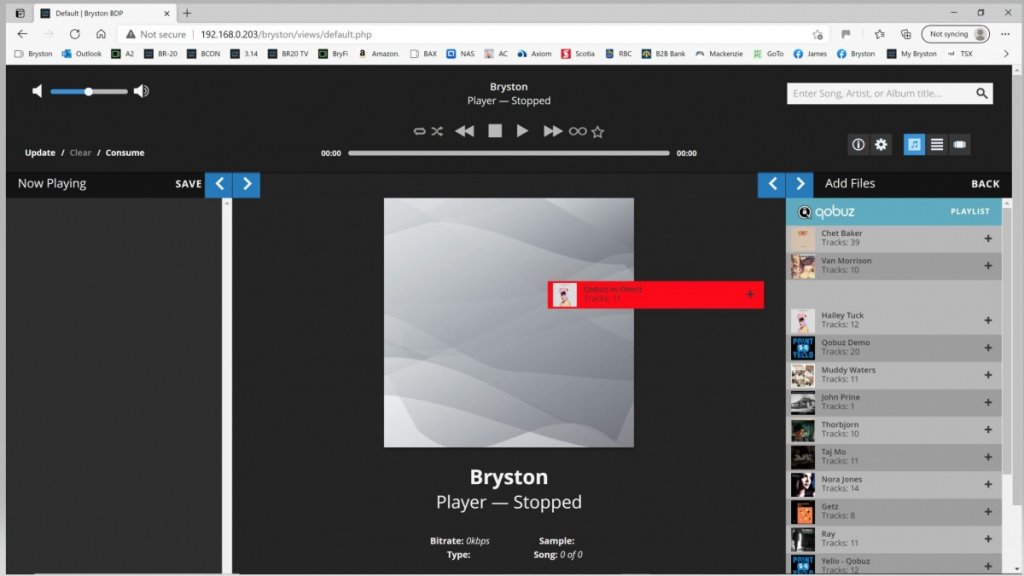
Task: Mark the track as favorite with the star
Action: coord(598,132)
